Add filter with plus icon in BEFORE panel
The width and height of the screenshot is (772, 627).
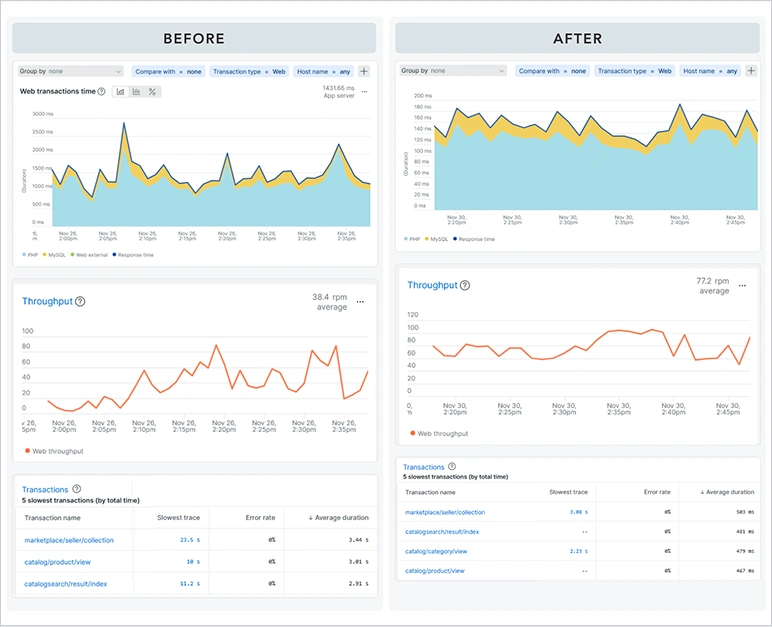364,71
